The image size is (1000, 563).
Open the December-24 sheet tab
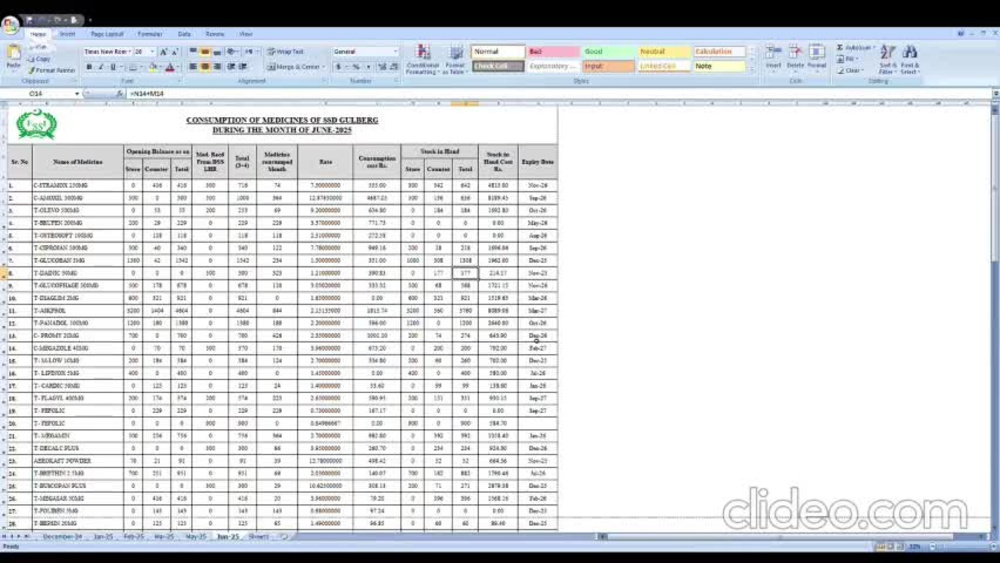coord(62,537)
